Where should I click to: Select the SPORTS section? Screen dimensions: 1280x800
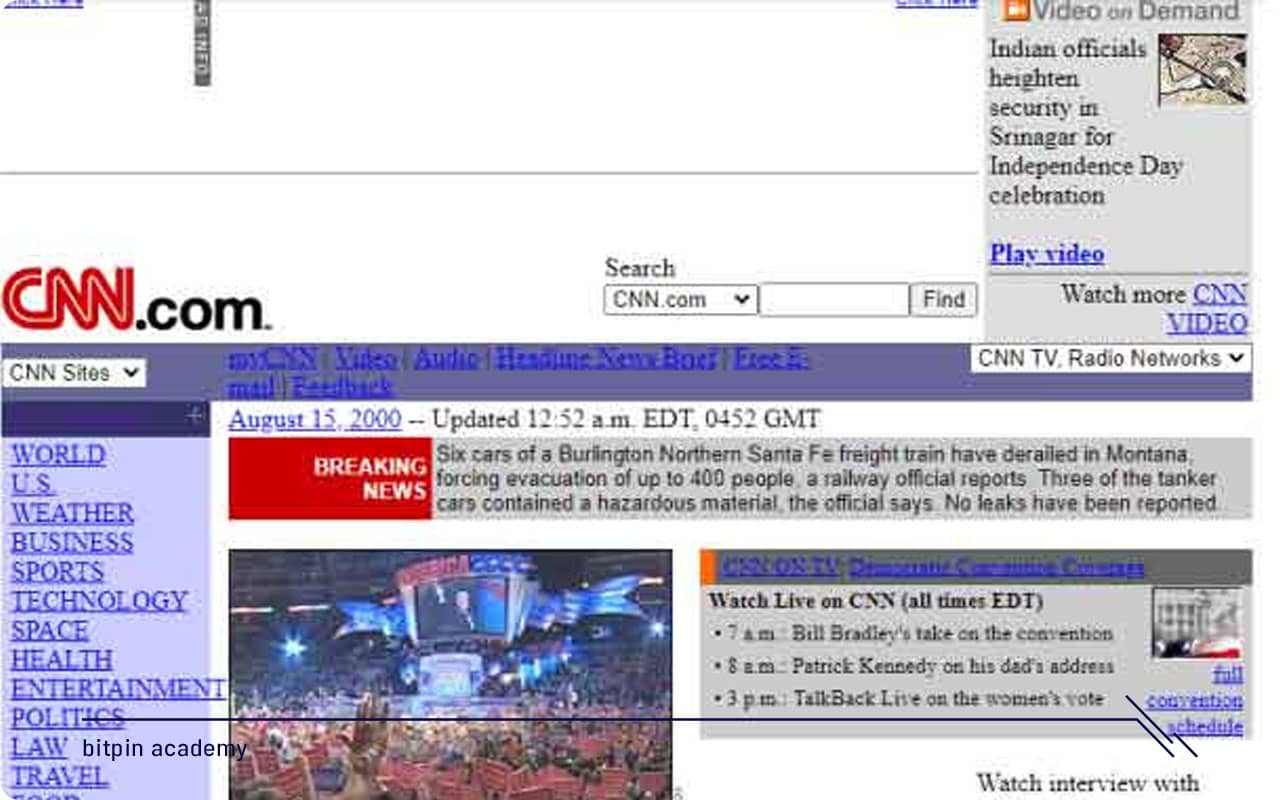57,571
